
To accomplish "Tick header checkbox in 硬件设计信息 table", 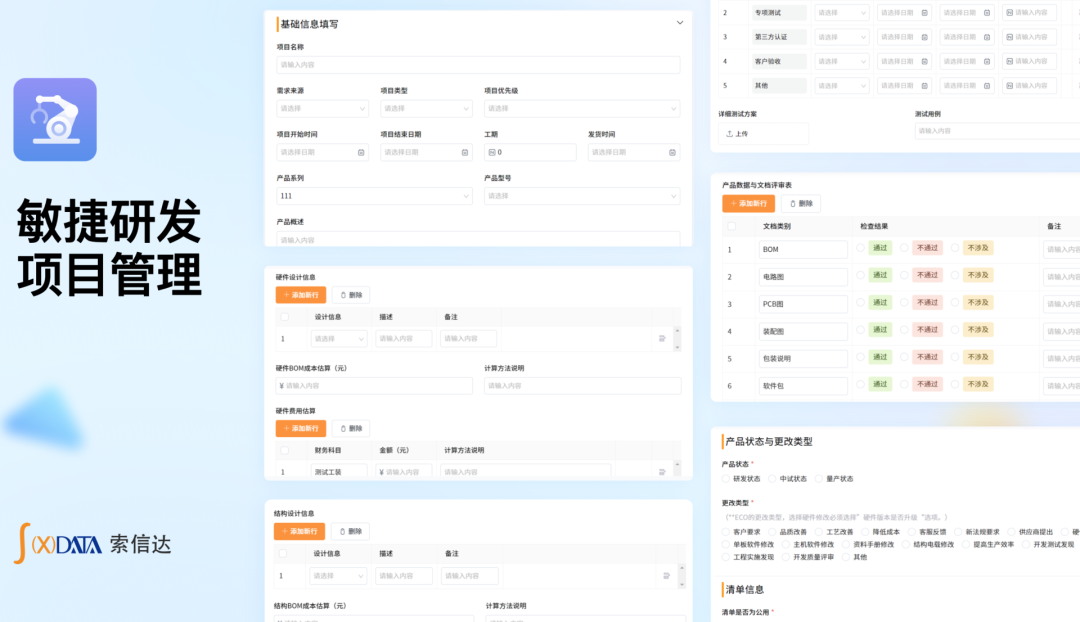I will 285,317.
